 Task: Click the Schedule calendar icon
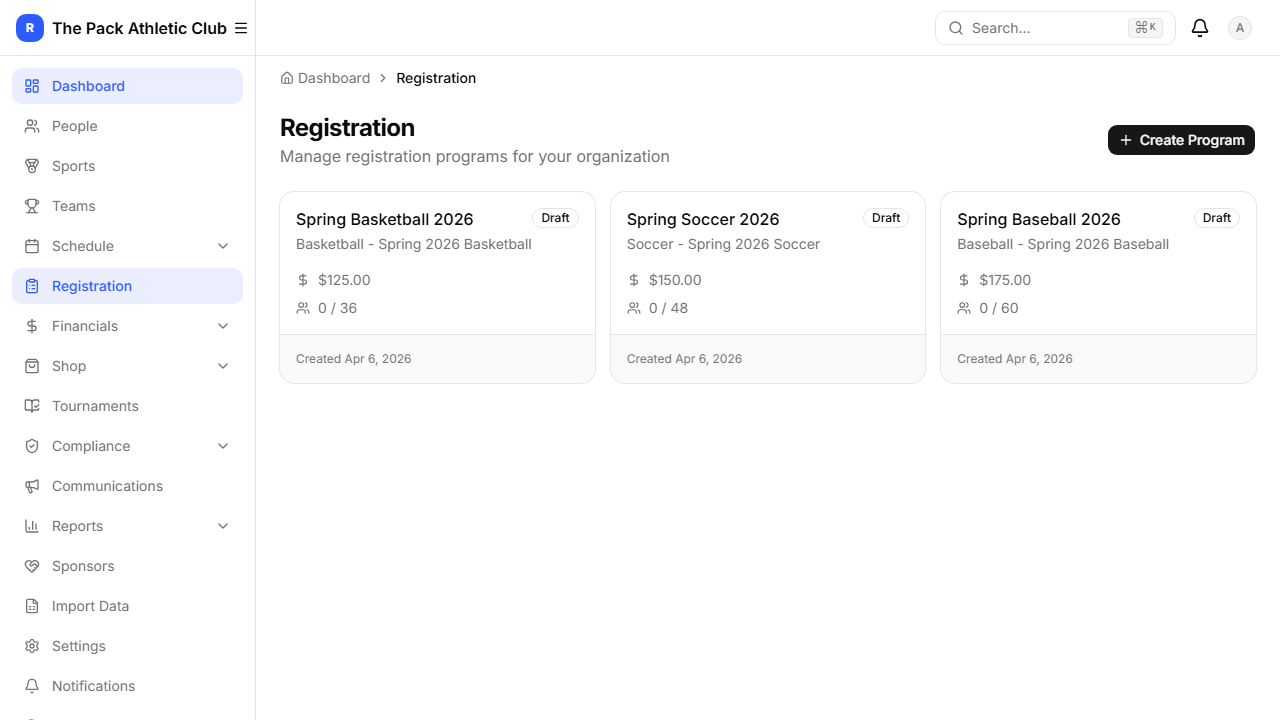click(x=32, y=246)
